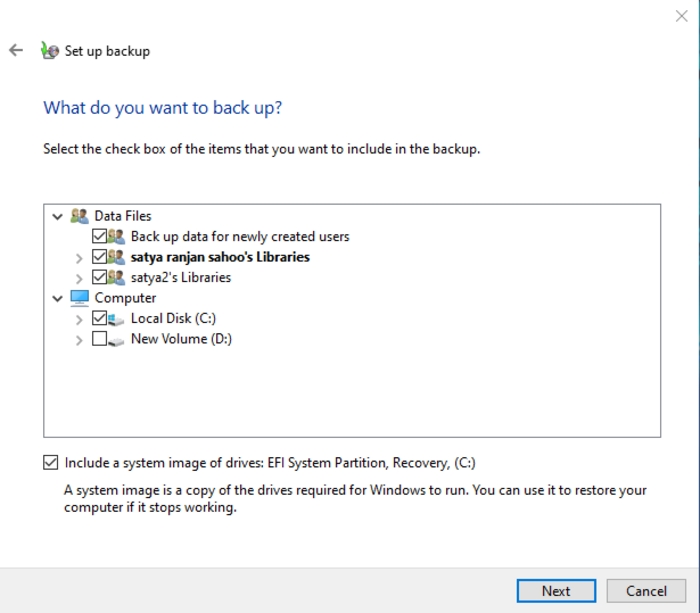Click the satya2's Libraries user icon
The width and height of the screenshot is (700, 613).
coord(117,277)
